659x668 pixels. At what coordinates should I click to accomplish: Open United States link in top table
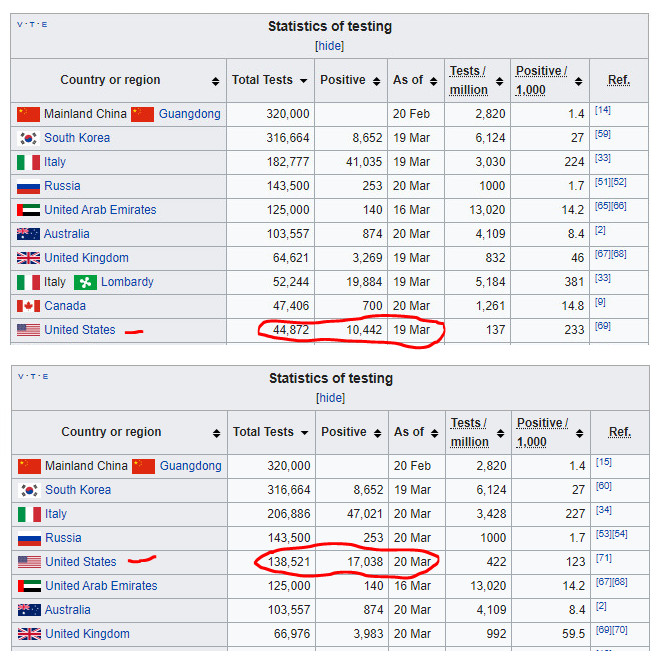[x=80, y=330]
